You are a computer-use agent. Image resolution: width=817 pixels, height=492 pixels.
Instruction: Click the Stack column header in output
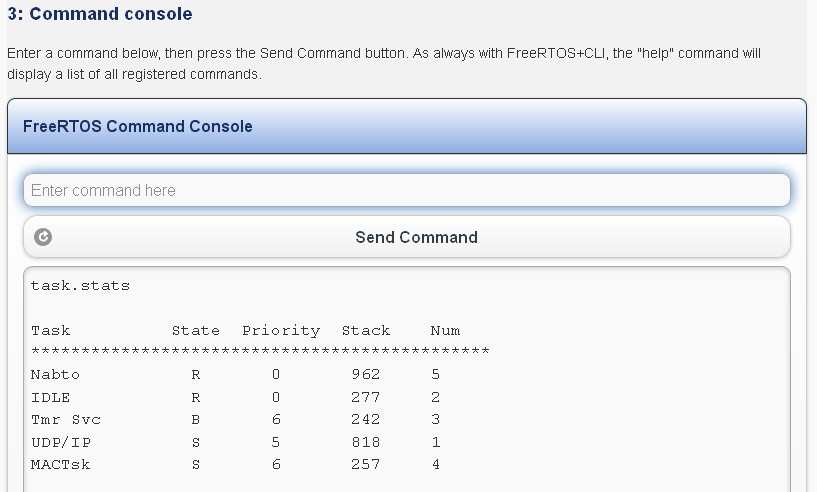point(366,331)
